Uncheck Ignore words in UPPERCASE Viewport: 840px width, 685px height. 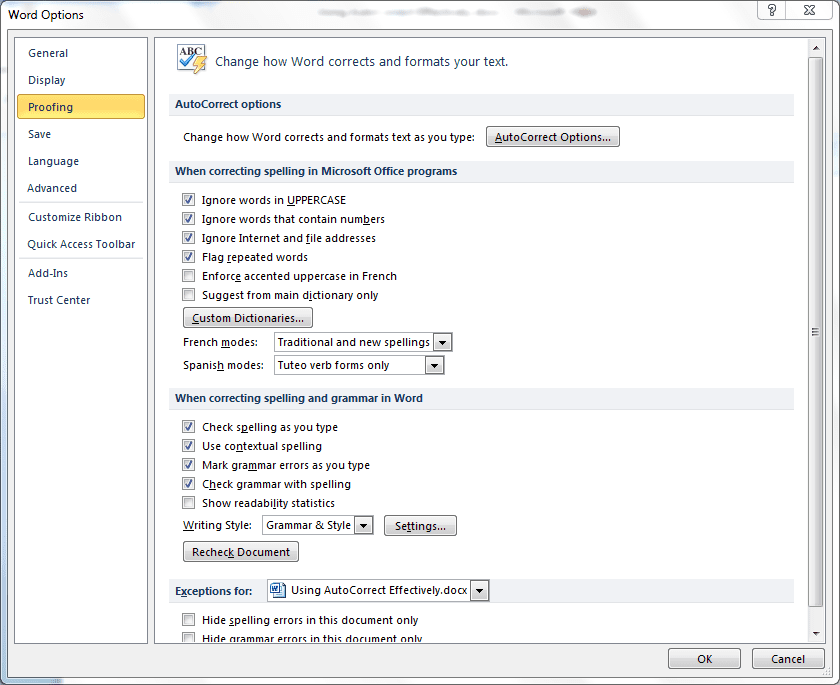click(188, 199)
